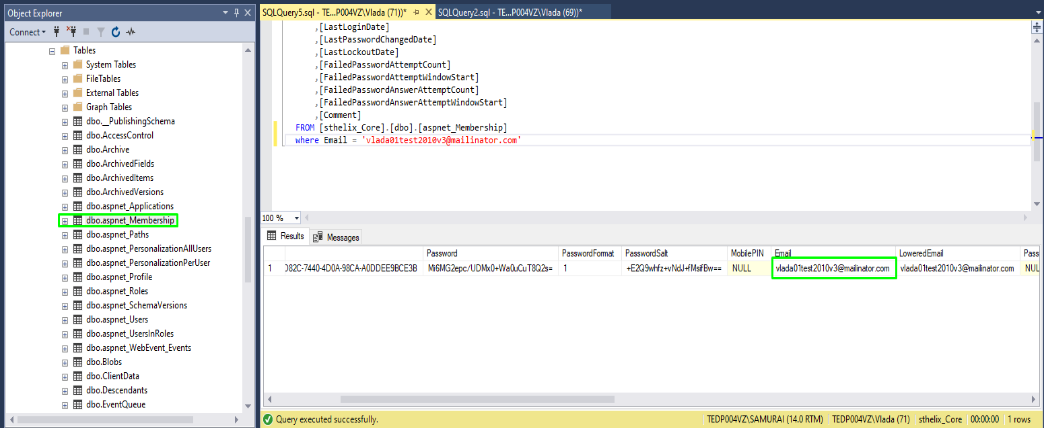The width and height of the screenshot is (1044, 428).
Task: Click the Object Explorer vertical scrollbar
Action: point(248,249)
